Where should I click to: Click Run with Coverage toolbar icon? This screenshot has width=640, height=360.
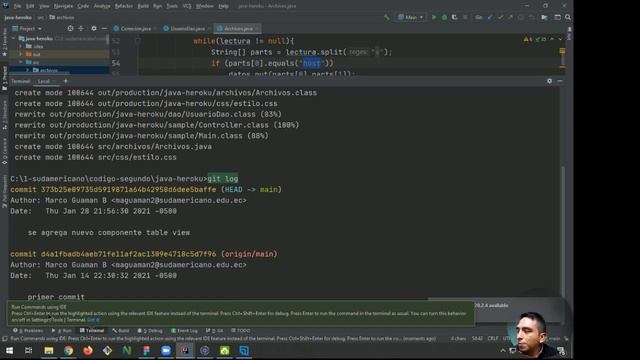454,18
